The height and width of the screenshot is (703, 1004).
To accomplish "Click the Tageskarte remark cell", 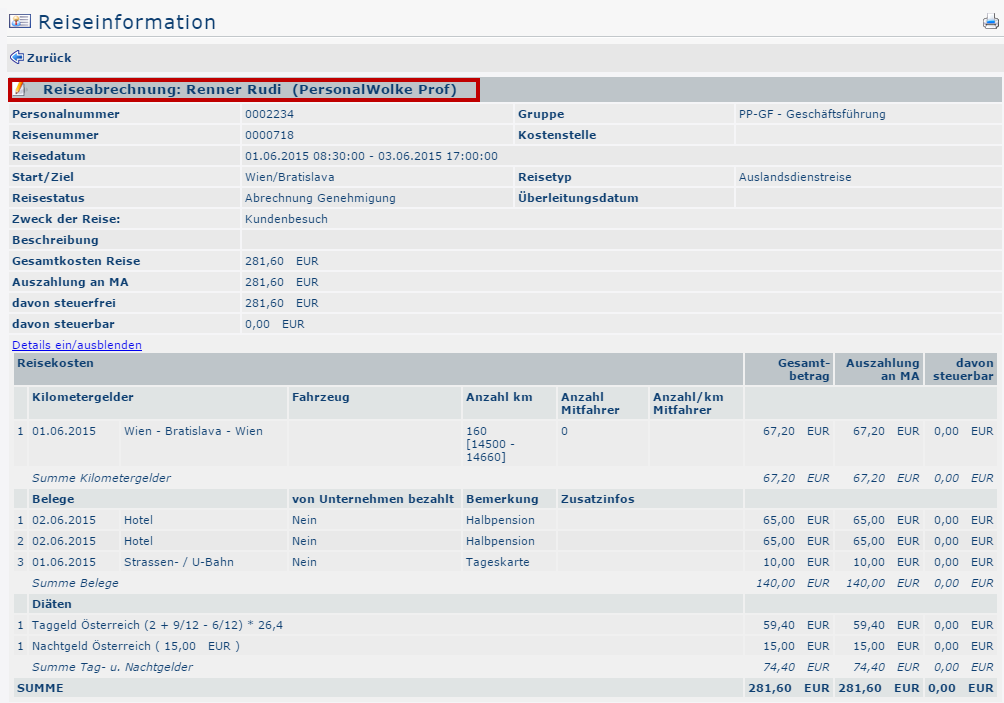I will click(497, 562).
